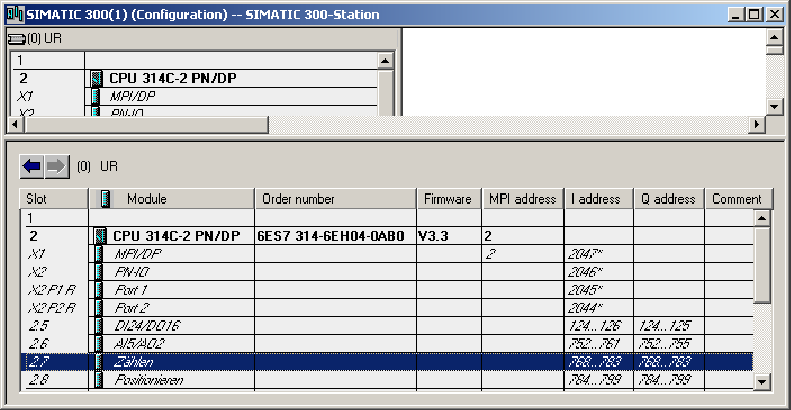This screenshot has height=410, width=791.
Task: Click the MPI address column header
Action: pos(523,199)
